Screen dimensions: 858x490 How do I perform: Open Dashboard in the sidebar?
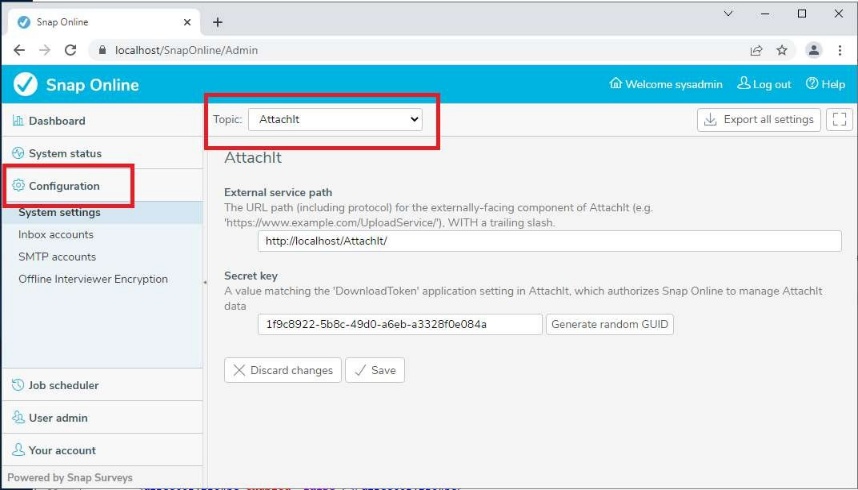tap(56, 121)
